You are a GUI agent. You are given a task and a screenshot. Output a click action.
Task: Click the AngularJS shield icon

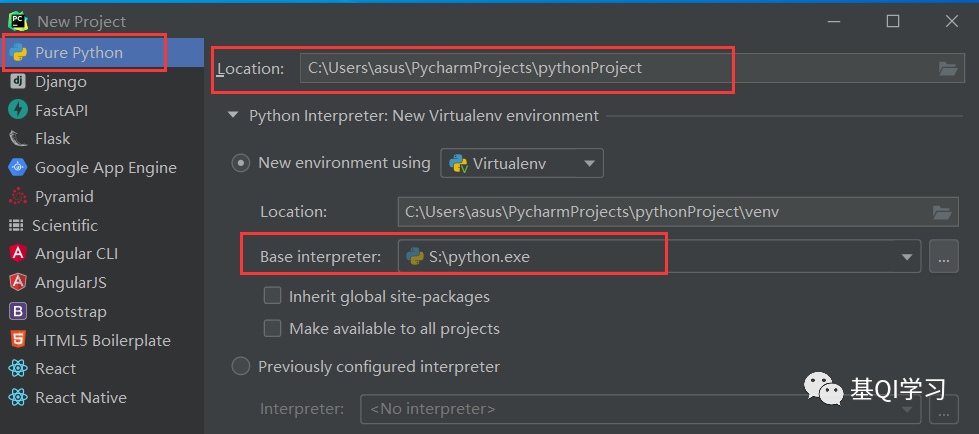(18, 282)
